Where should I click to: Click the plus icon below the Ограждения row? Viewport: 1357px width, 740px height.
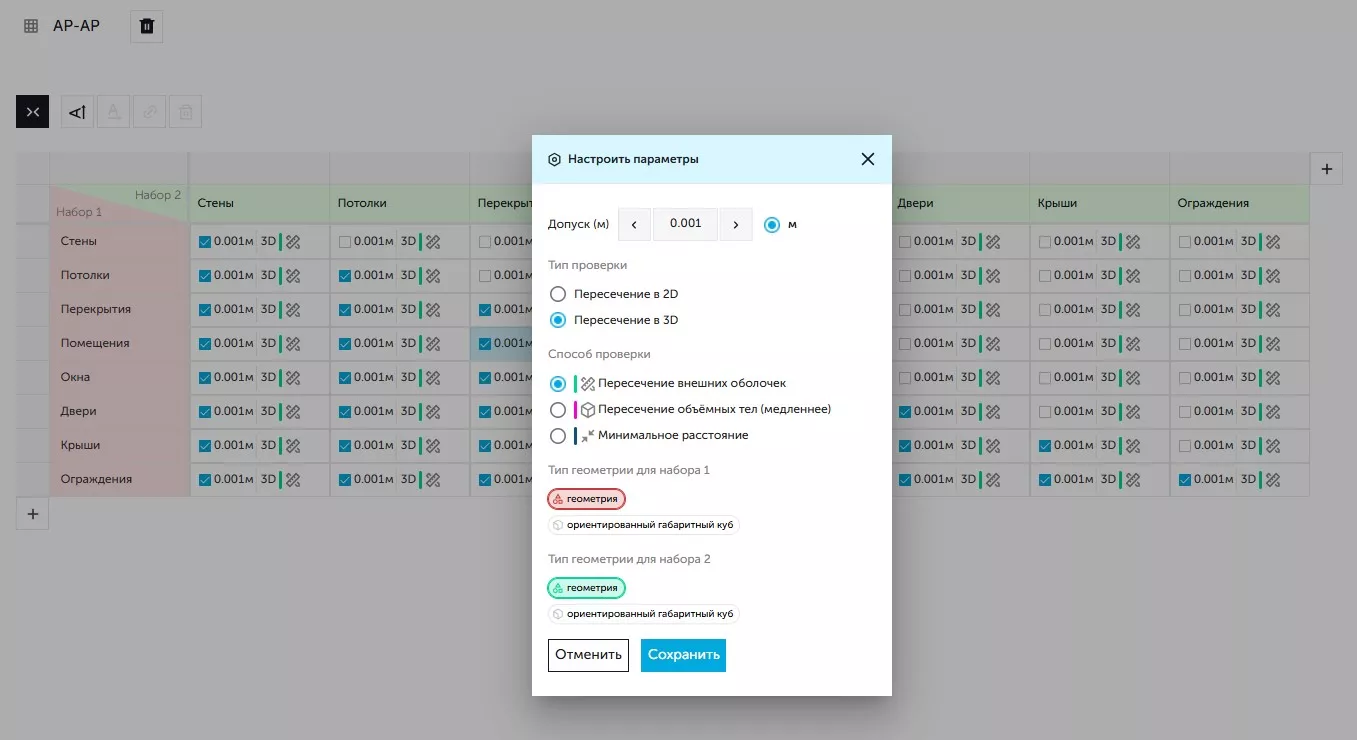tap(32, 514)
